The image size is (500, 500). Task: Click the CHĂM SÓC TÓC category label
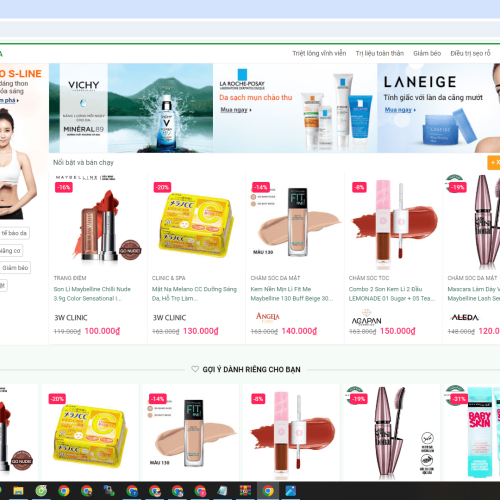[x=369, y=278]
